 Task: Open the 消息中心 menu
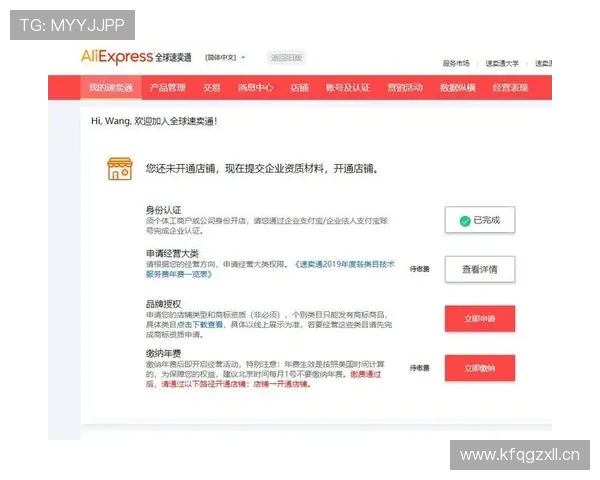click(x=256, y=88)
